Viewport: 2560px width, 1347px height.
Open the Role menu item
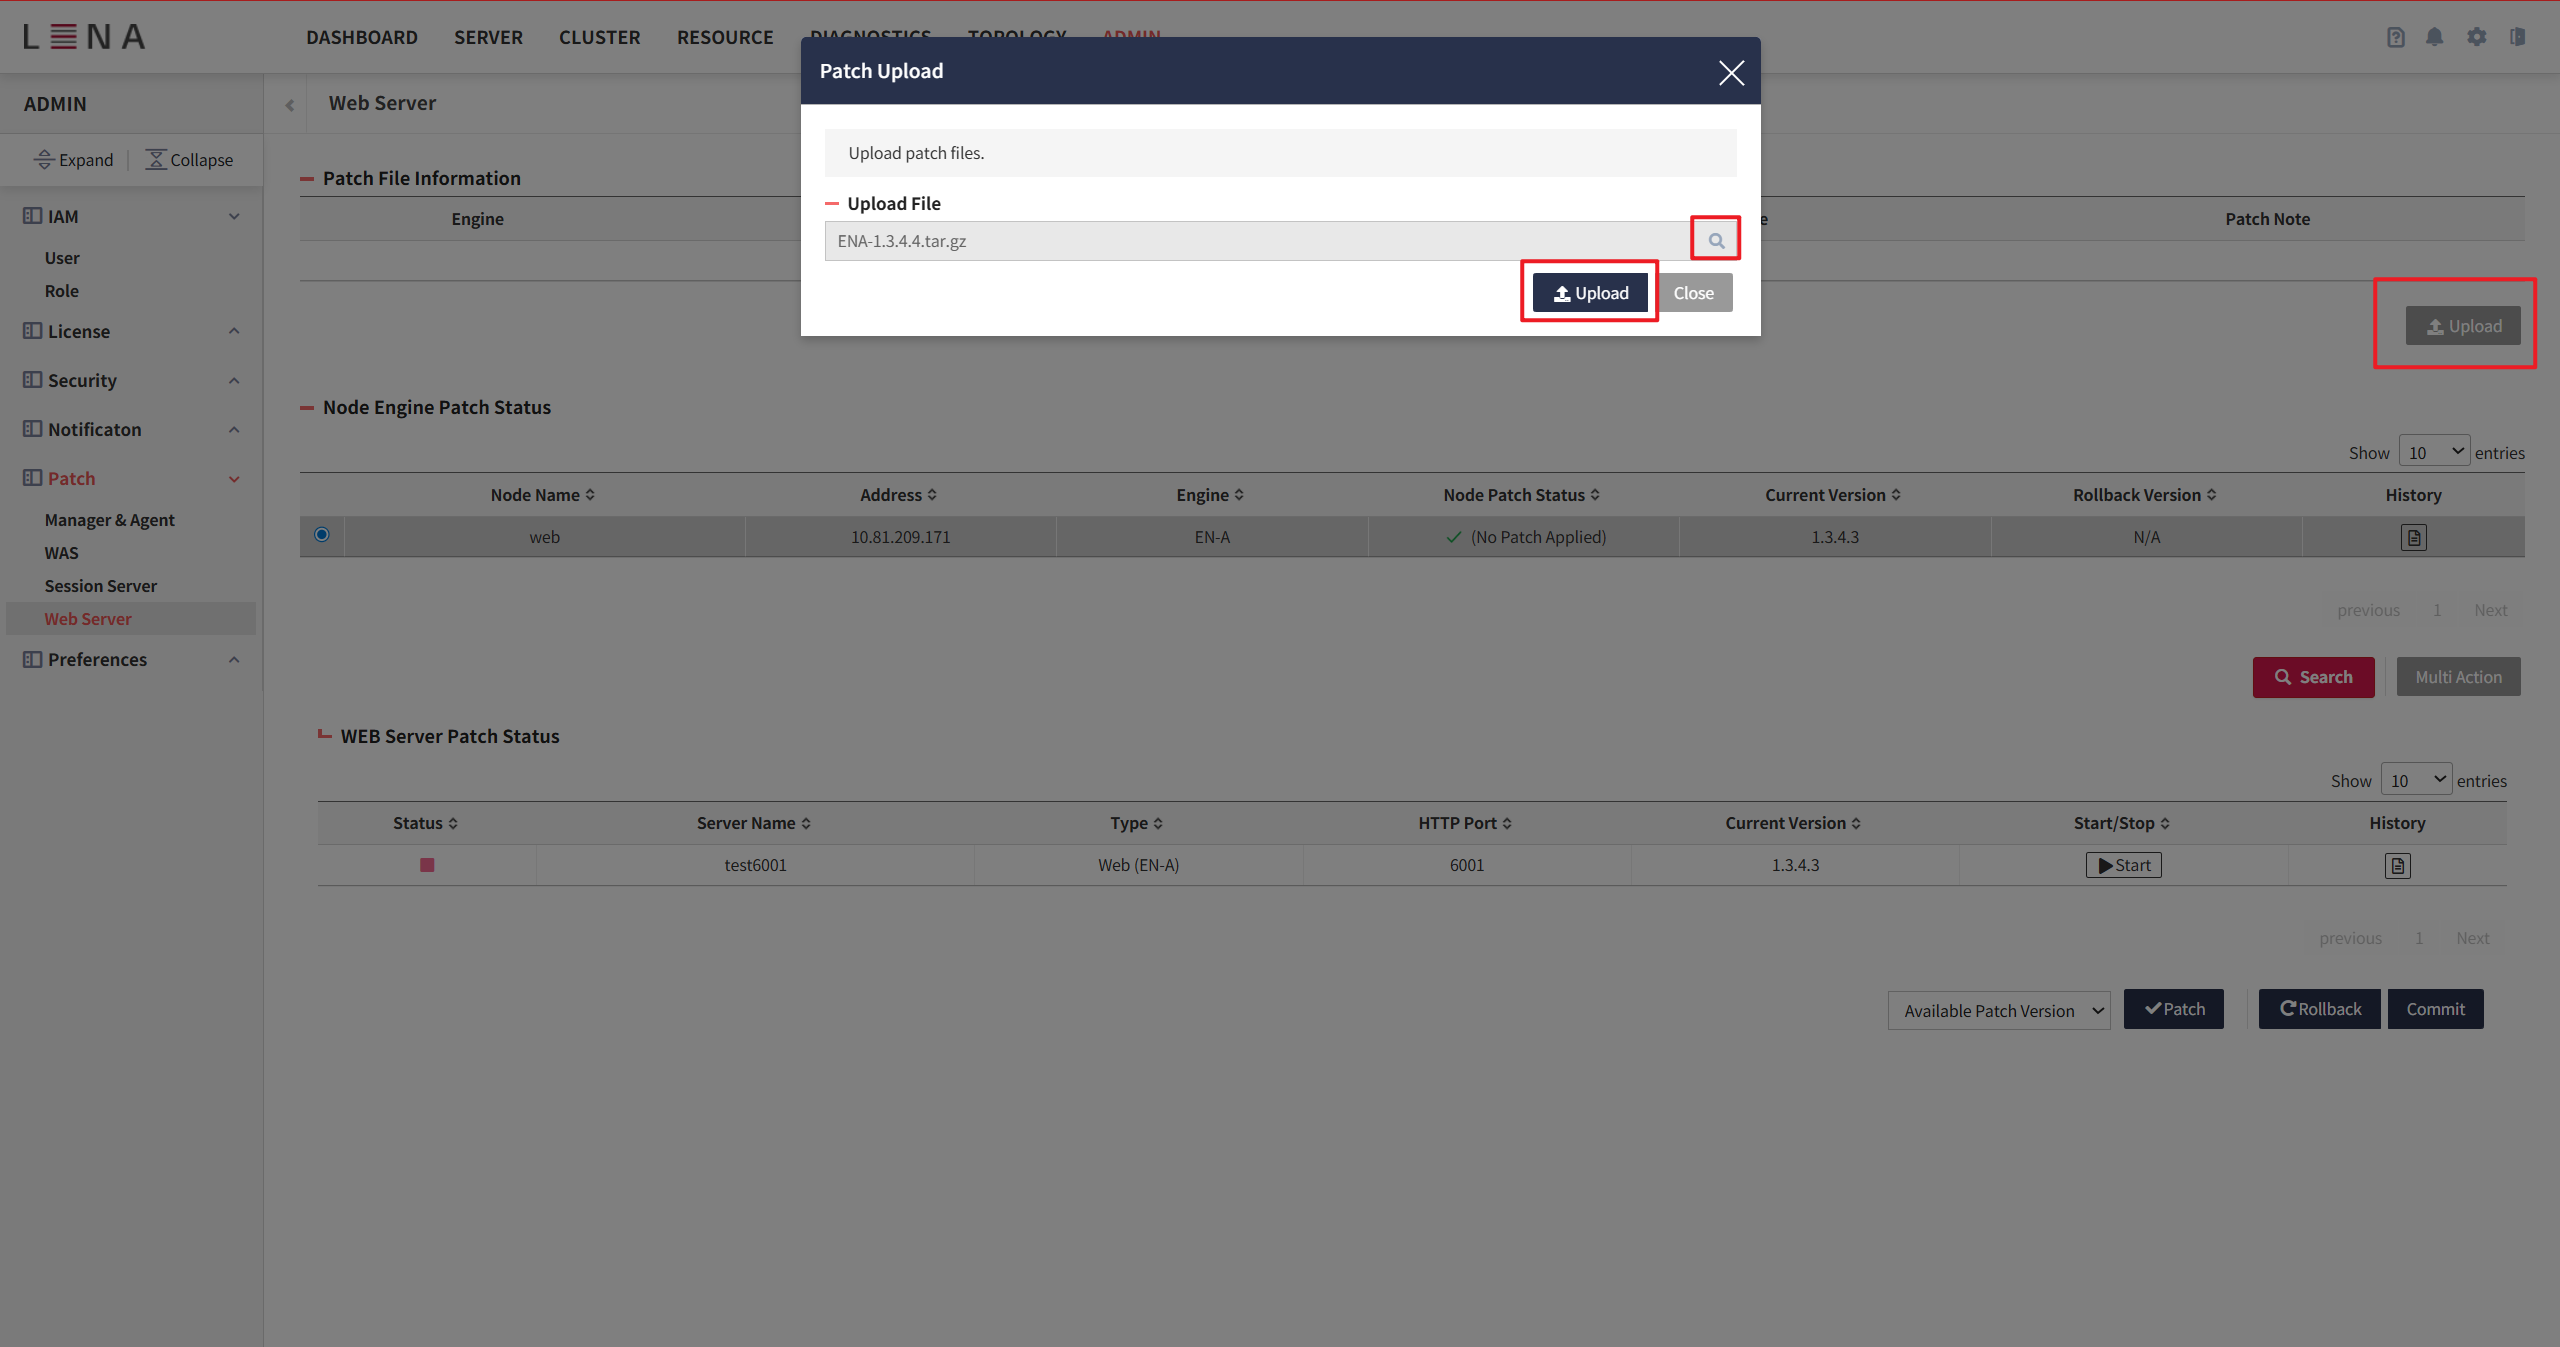point(62,291)
